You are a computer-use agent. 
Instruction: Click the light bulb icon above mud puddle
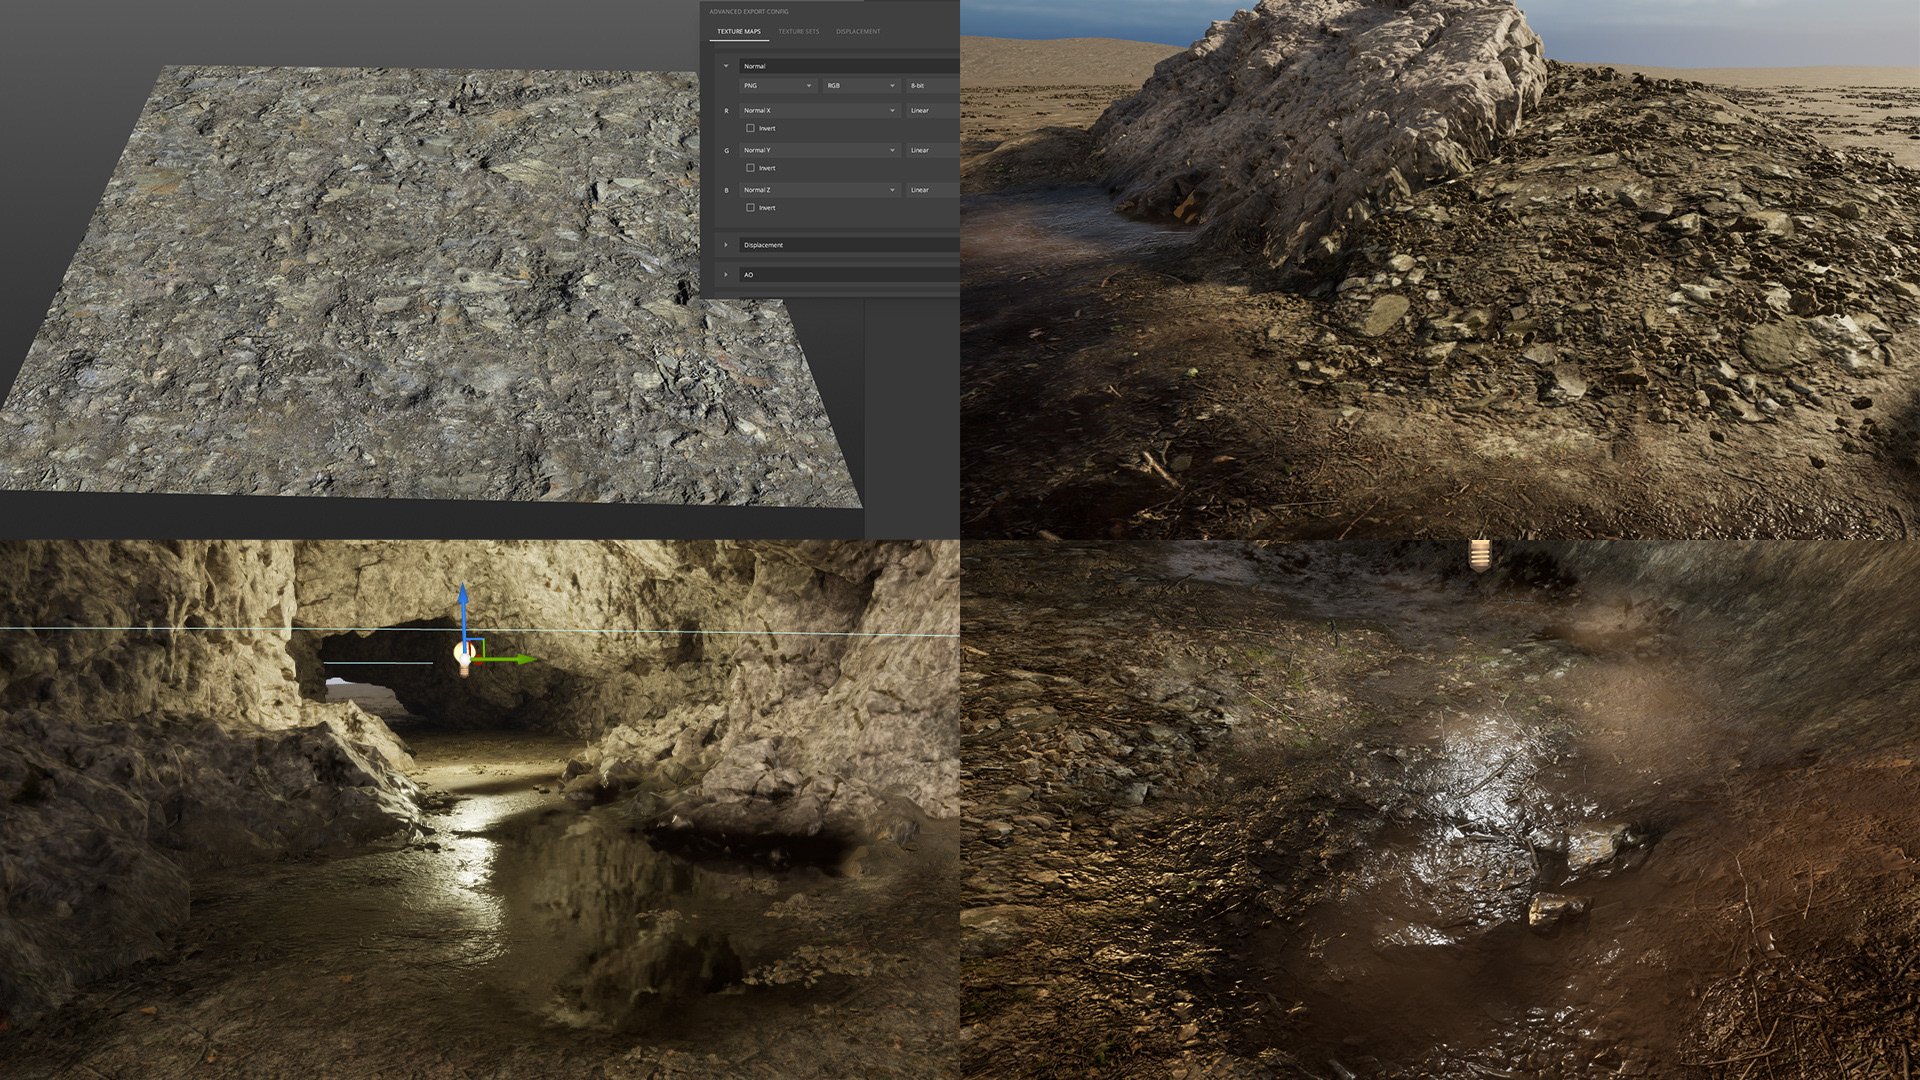point(1479,553)
